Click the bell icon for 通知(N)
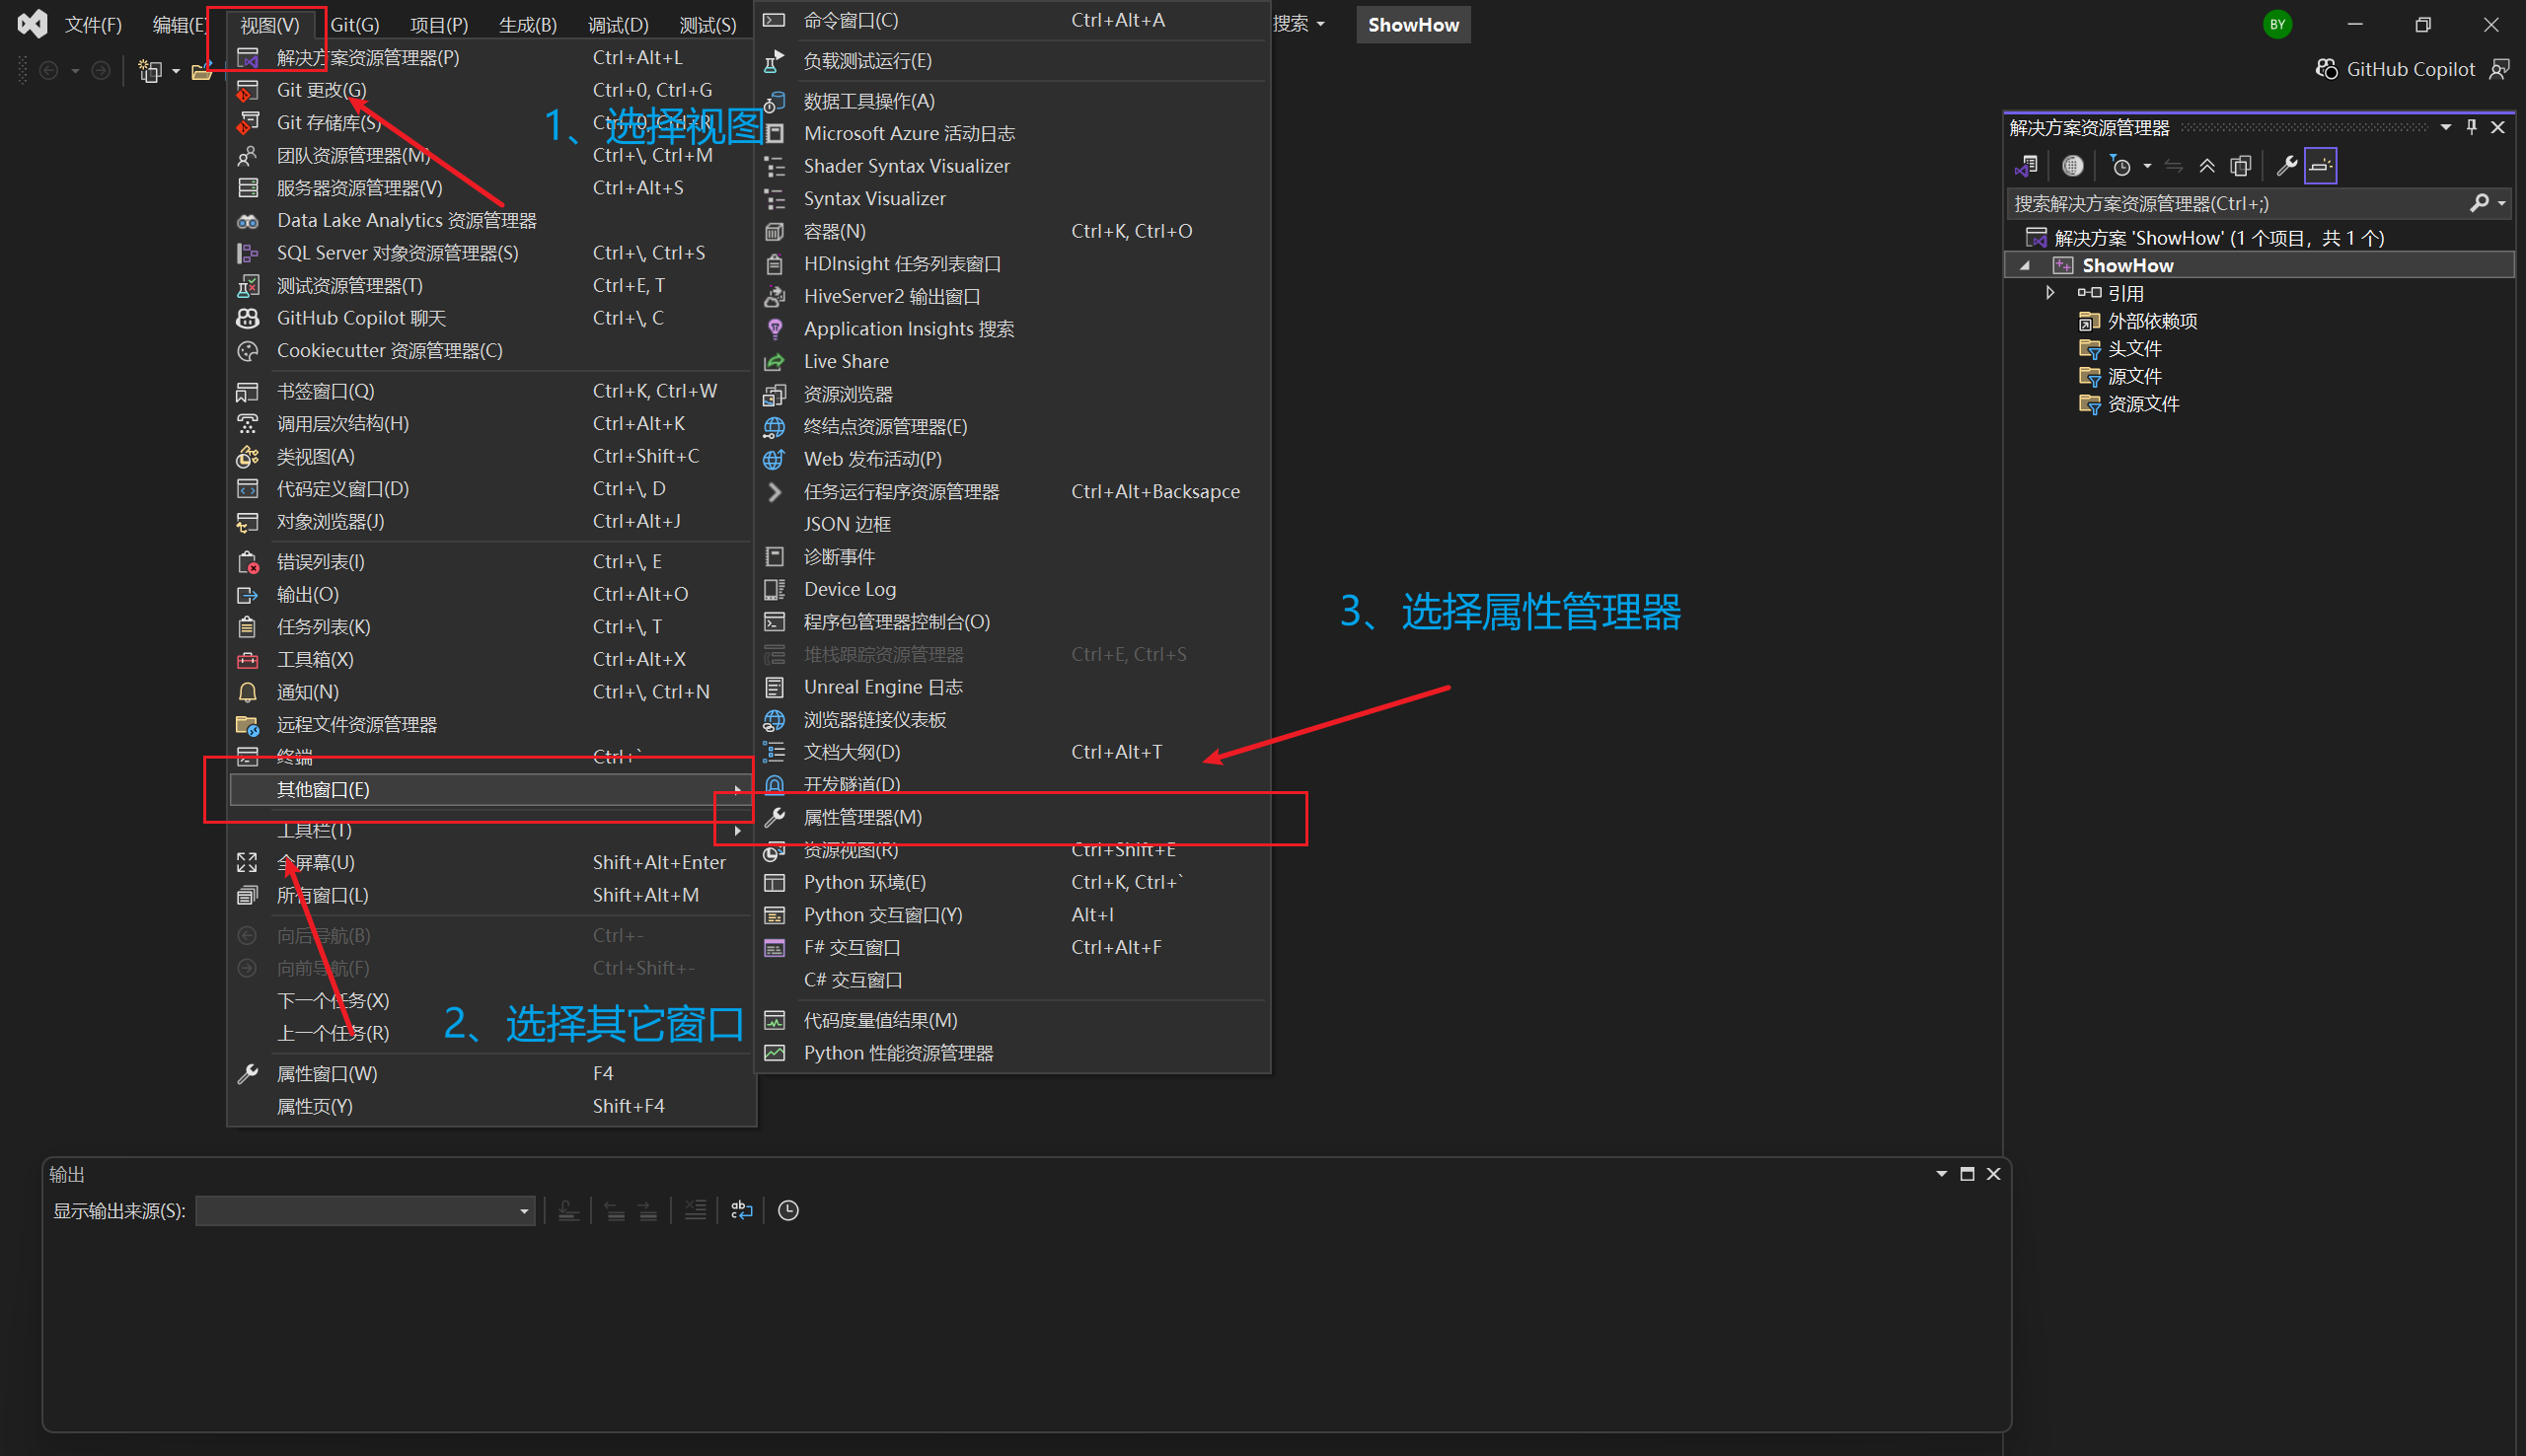Screen dimensions: 2526x1456 (247, 692)
